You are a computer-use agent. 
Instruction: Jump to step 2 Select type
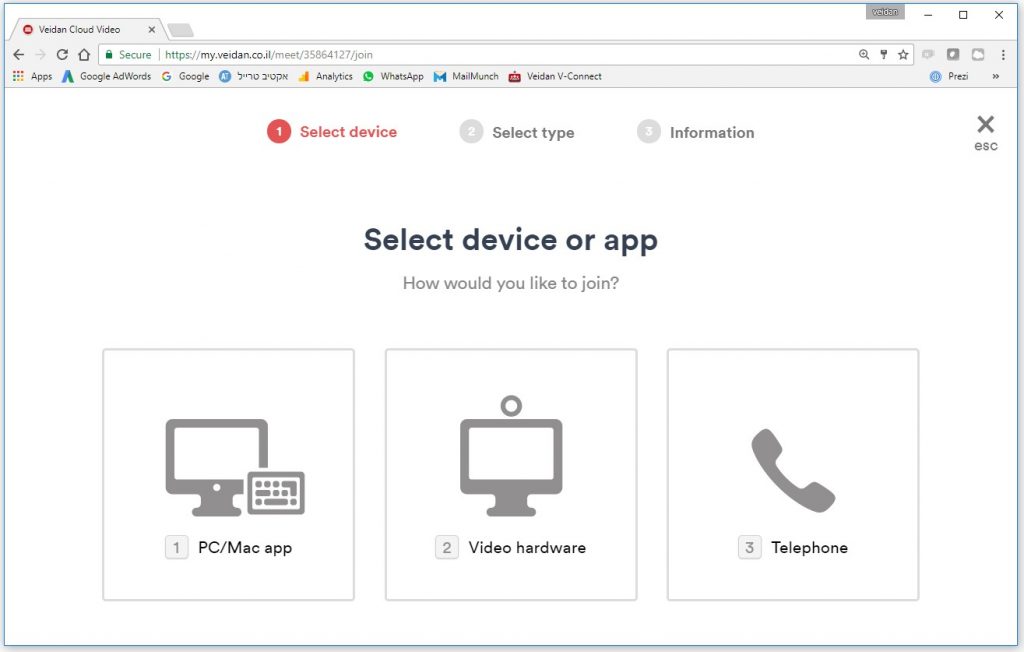[517, 132]
